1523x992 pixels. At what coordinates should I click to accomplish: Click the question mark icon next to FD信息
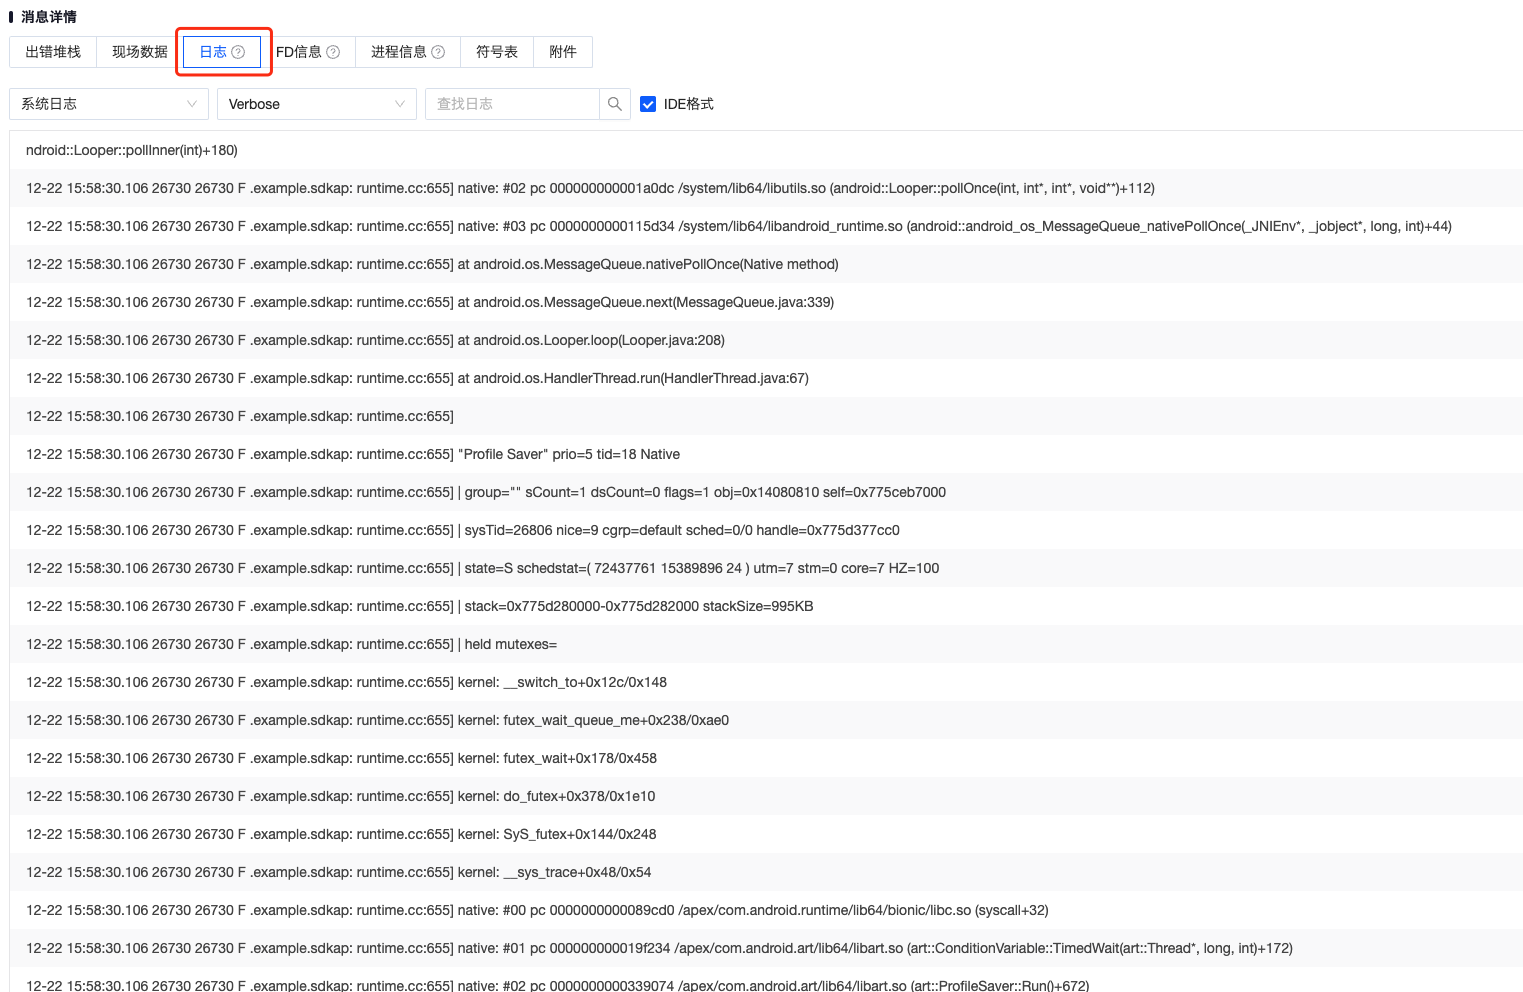click(x=333, y=52)
